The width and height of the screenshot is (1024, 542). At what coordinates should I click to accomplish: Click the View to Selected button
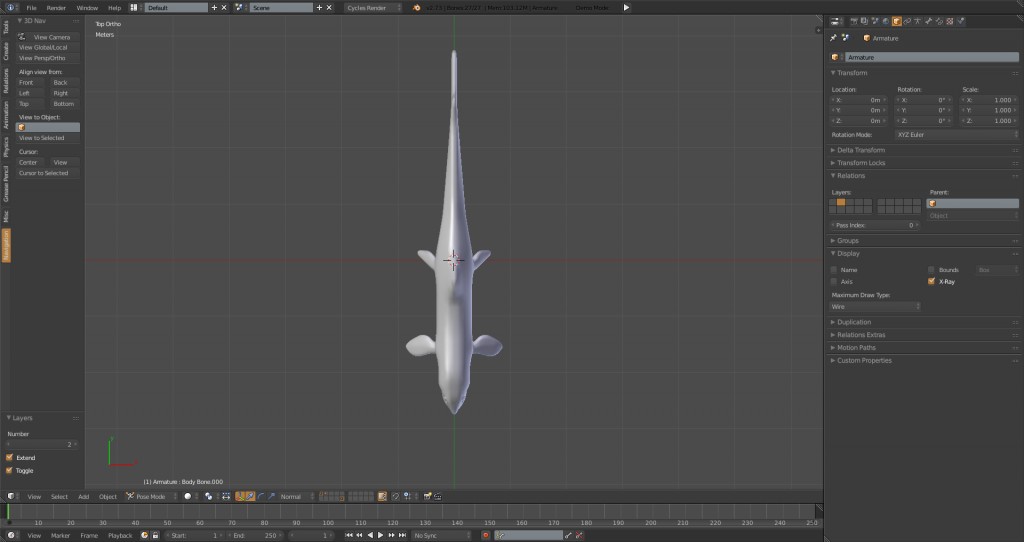click(x=48, y=138)
